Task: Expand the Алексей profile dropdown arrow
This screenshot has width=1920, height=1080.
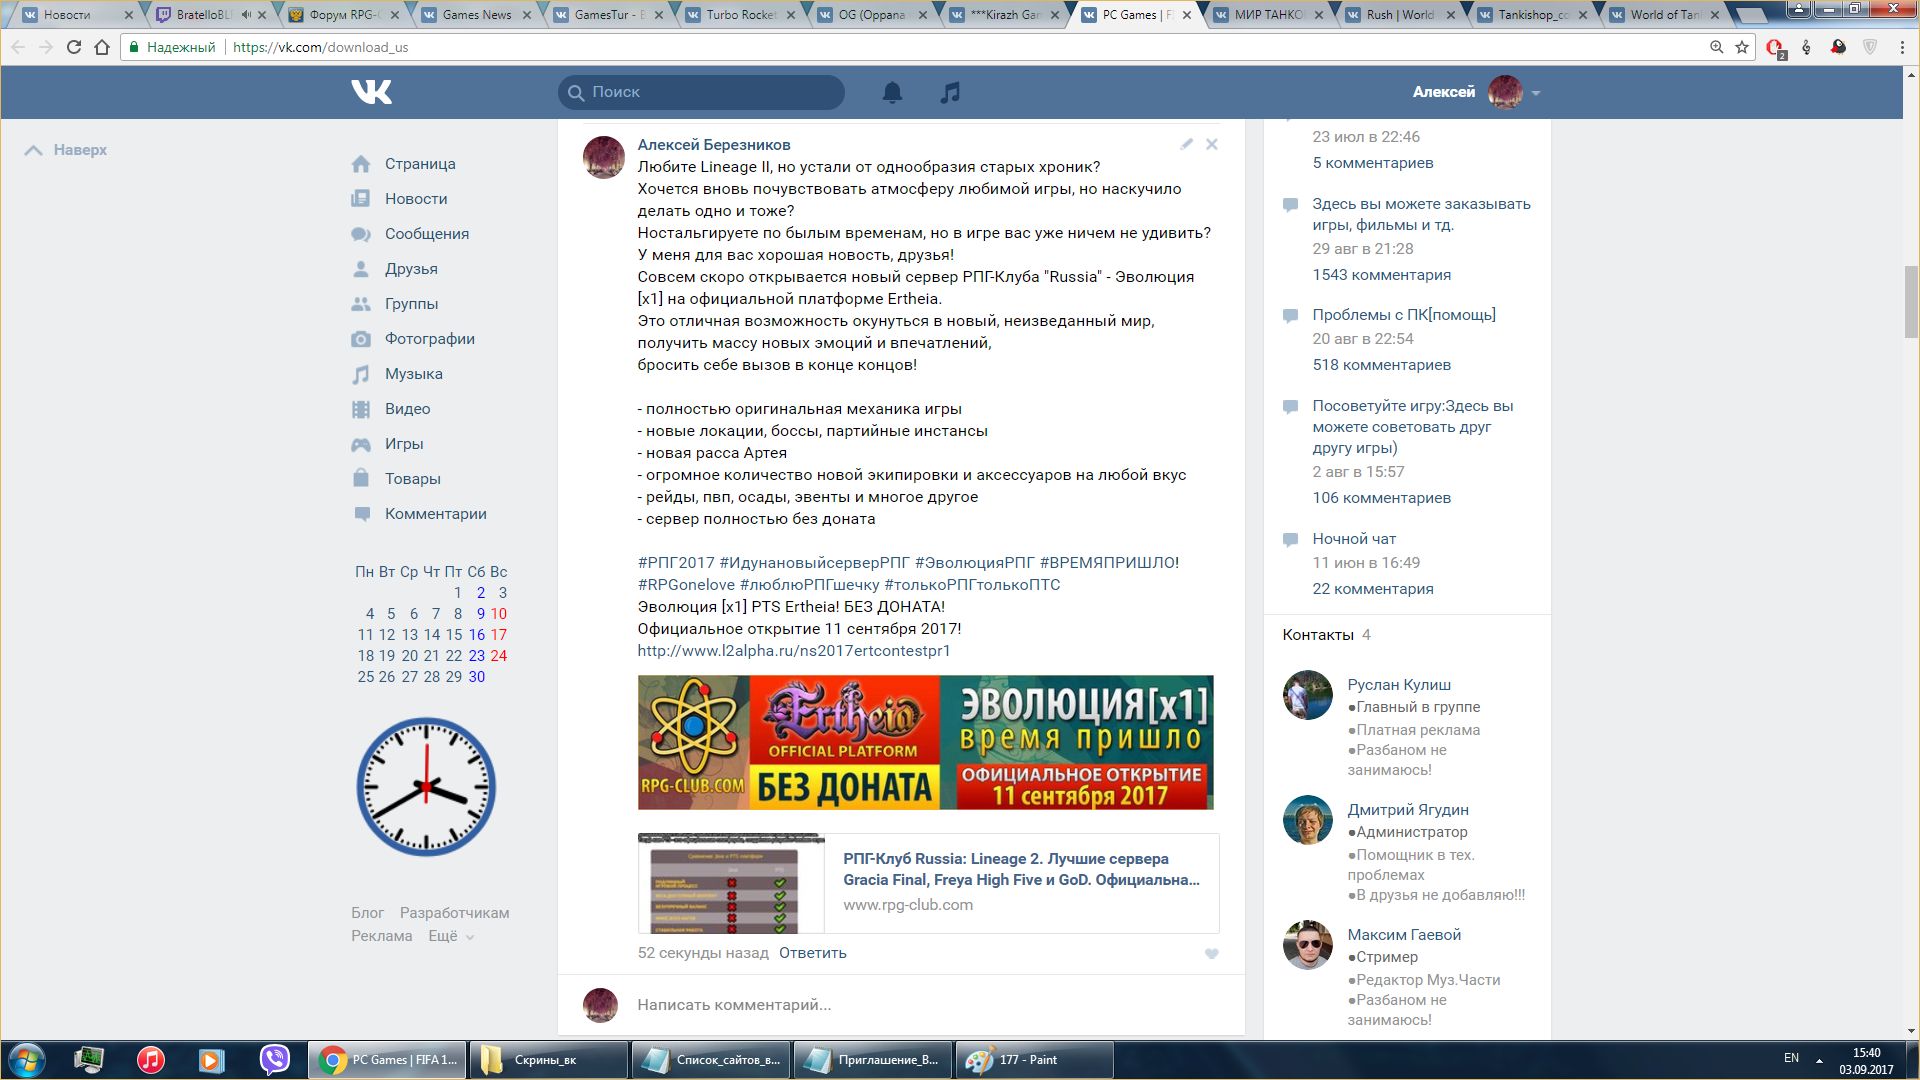Action: [1536, 93]
